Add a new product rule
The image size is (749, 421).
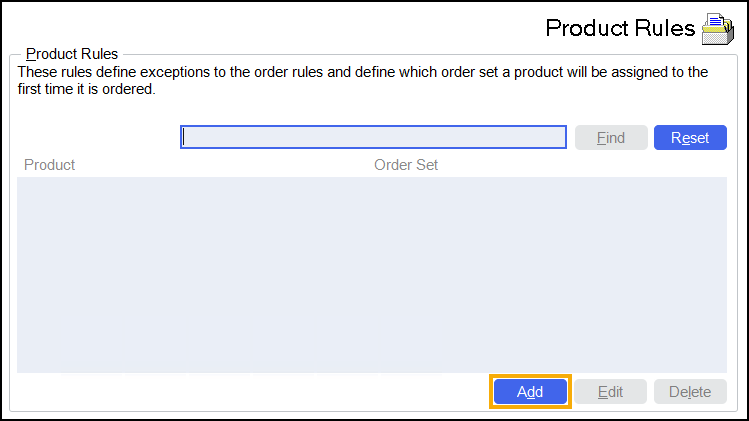[530, 392]
